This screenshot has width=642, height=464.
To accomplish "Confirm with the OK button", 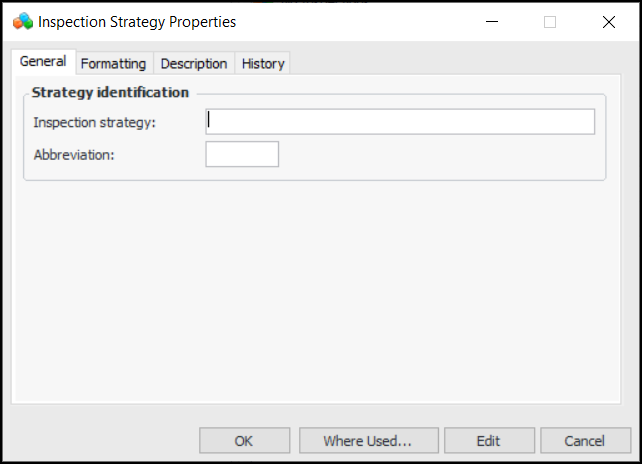I will coord(244,440).
